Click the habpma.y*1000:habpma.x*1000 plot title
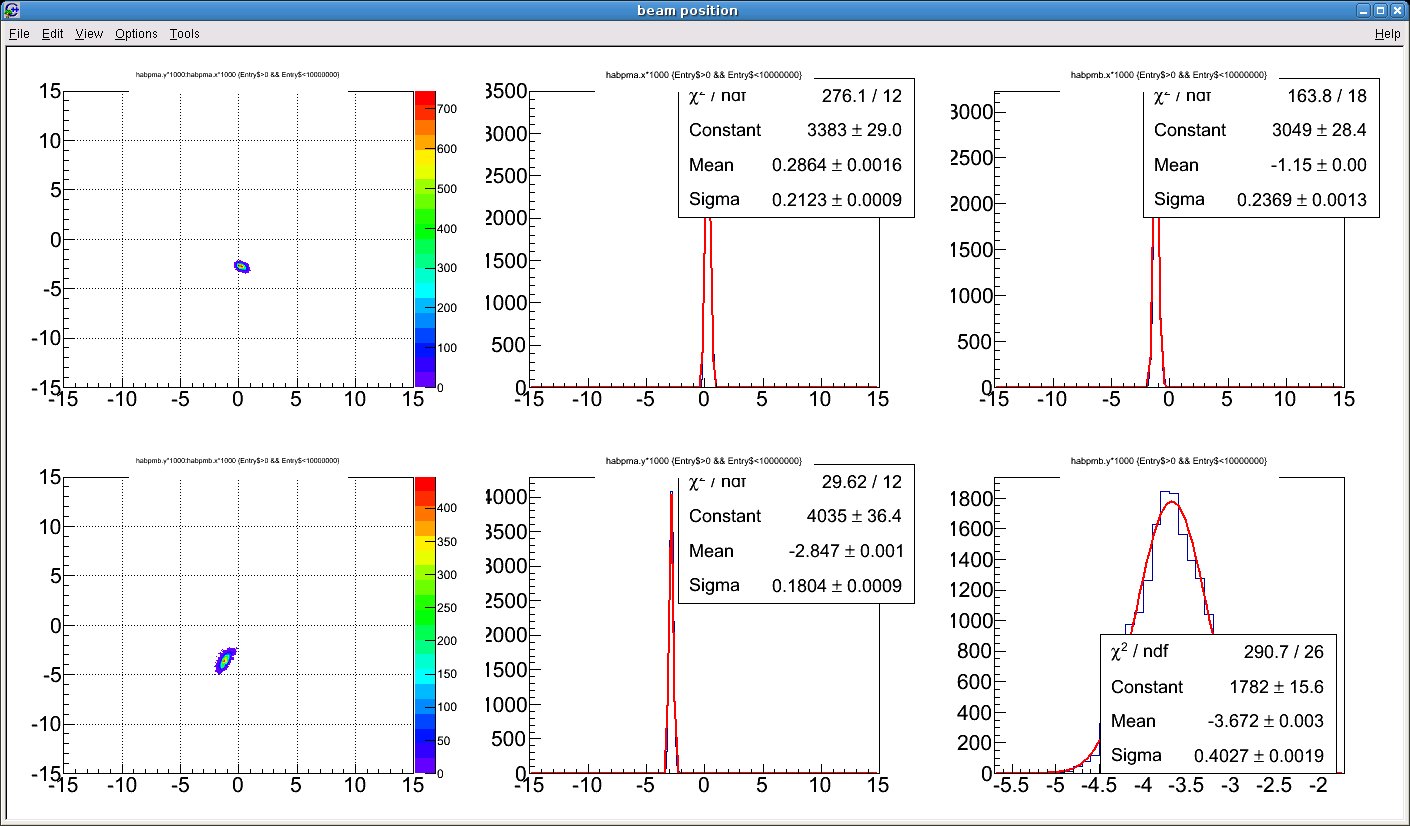 pyautogui.click(x=238, y=75)
